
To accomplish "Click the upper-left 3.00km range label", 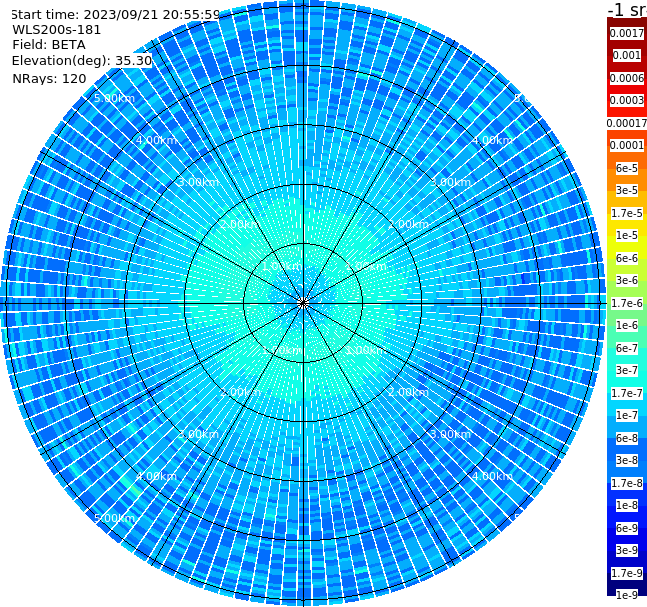I will click(x=198, y=182).
